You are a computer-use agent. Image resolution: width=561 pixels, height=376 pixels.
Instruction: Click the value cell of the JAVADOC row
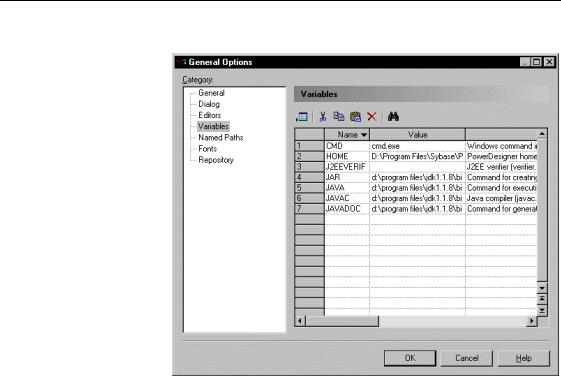coord(418,209)
